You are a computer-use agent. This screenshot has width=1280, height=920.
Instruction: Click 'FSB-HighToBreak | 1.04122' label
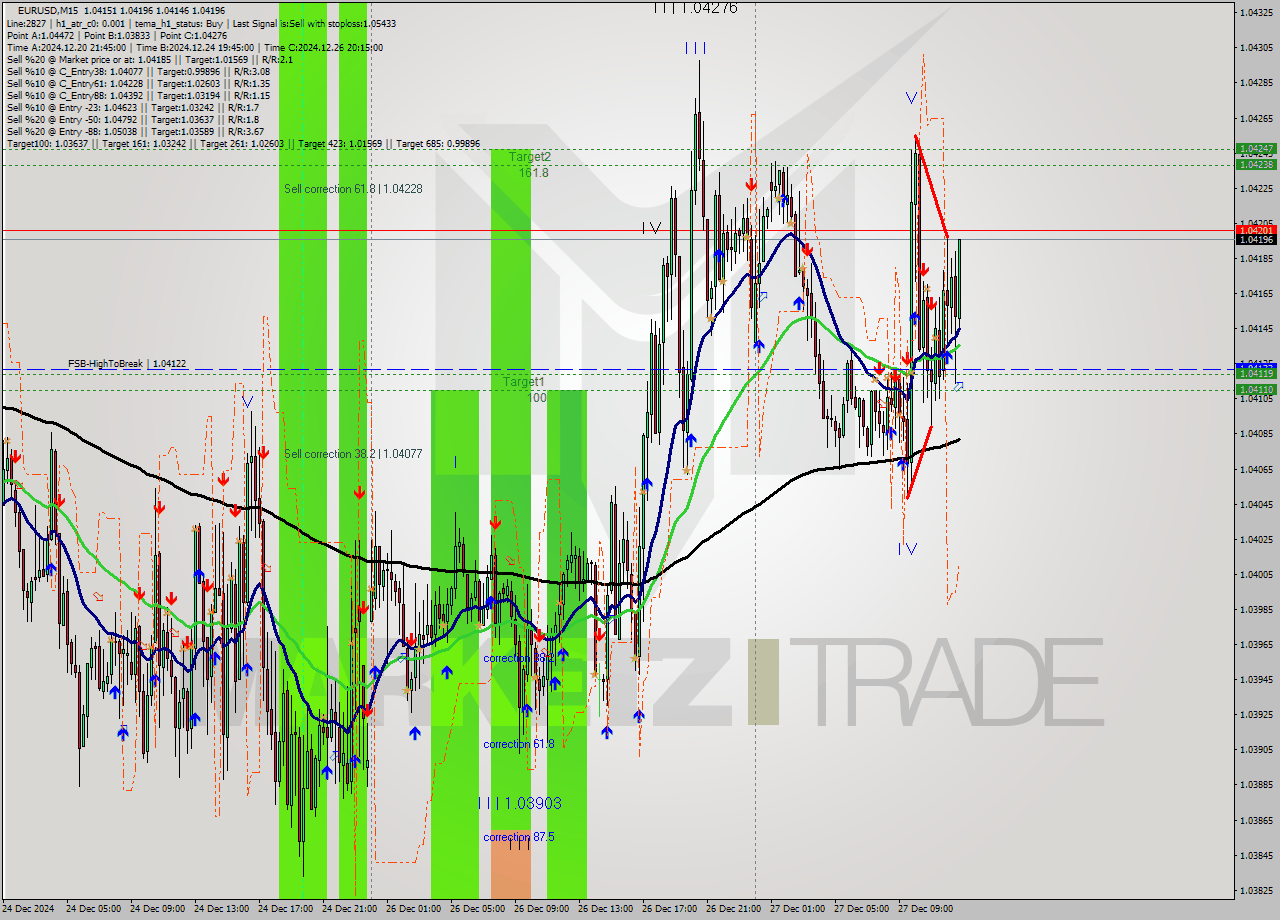coord(127,364)
